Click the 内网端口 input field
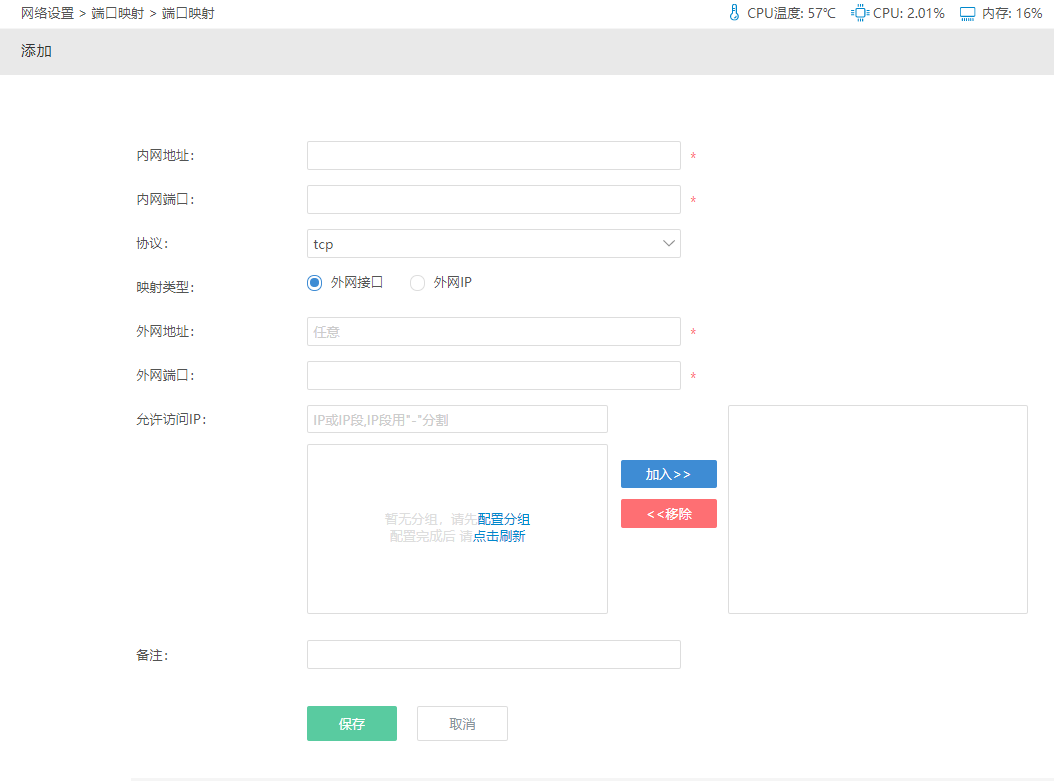The width and height of the screenshot is (1054, 781). click(493, 199)
